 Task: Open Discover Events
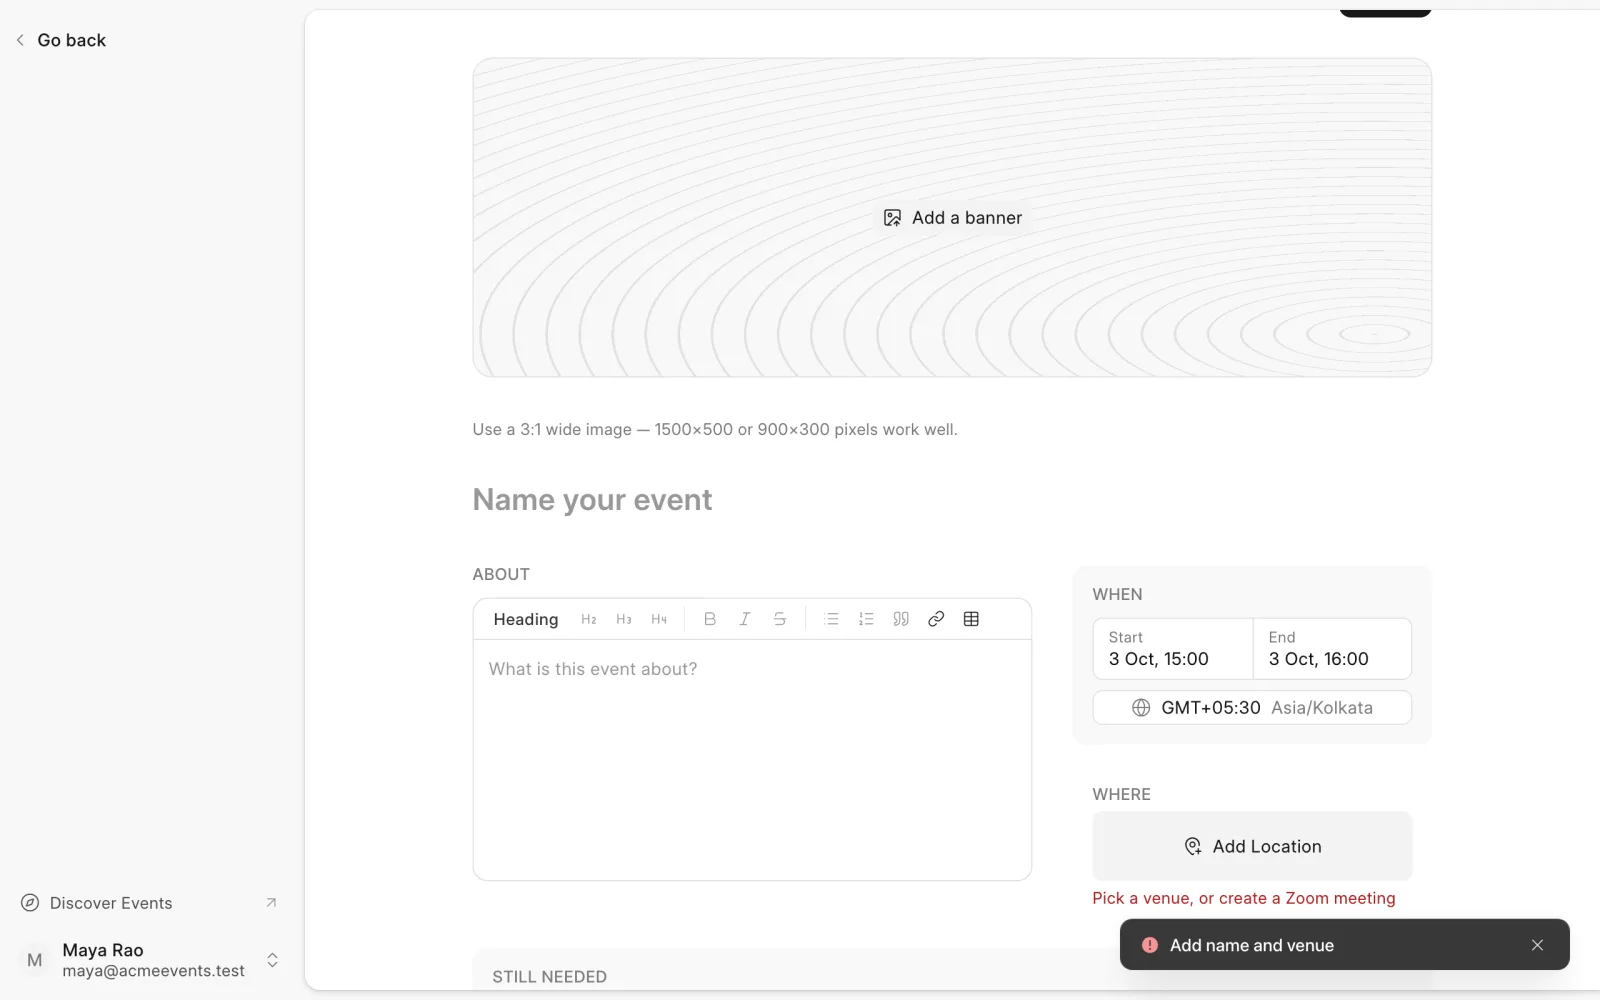(149, 903)
